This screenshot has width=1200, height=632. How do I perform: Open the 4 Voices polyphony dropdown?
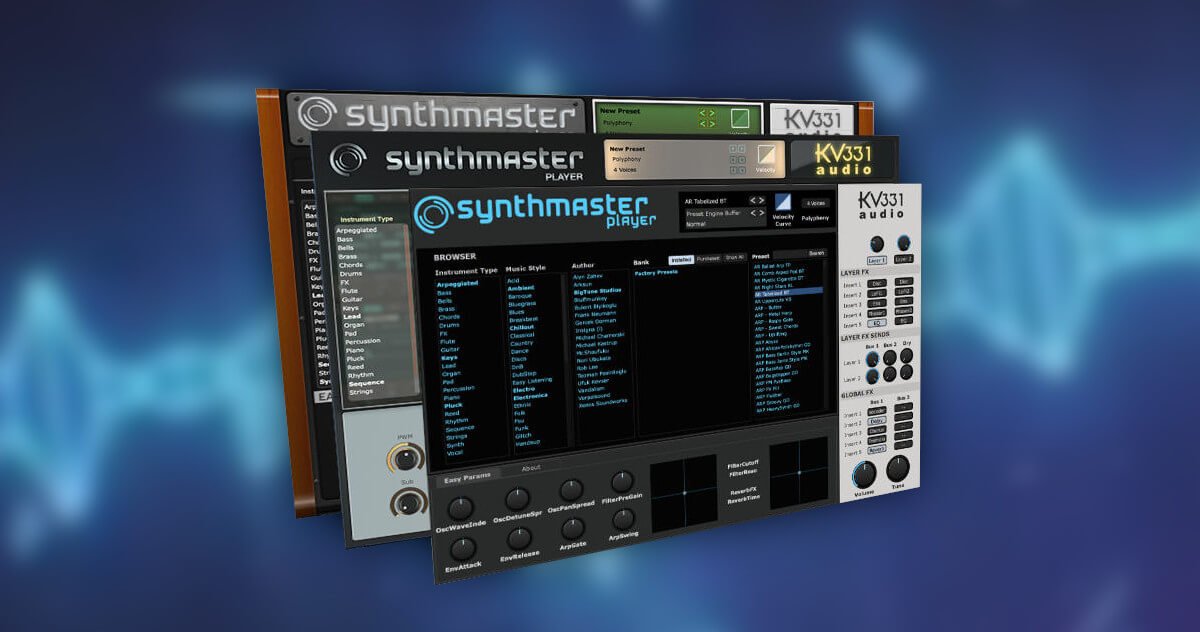pos(815,203)
